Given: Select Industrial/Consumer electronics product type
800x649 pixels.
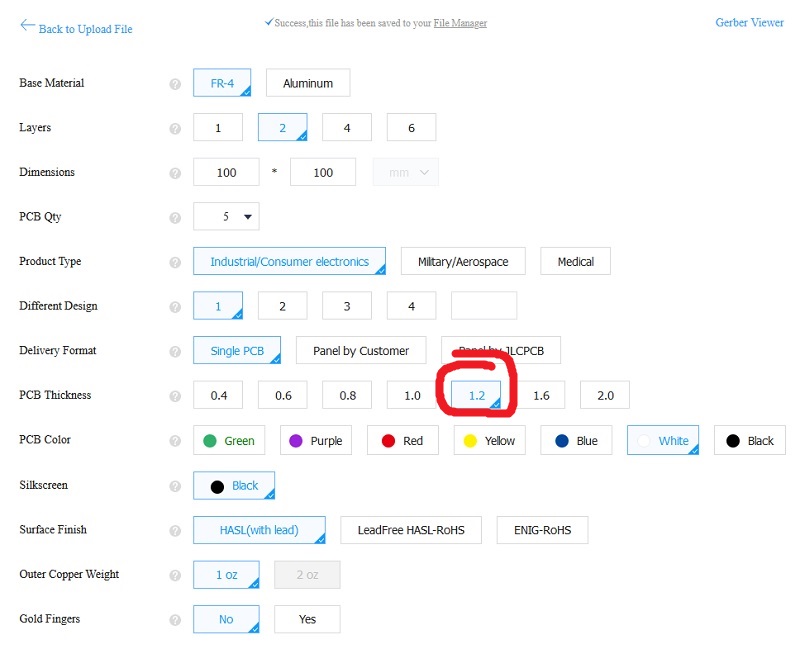Looking at the screenshot, I should point(289,261).
